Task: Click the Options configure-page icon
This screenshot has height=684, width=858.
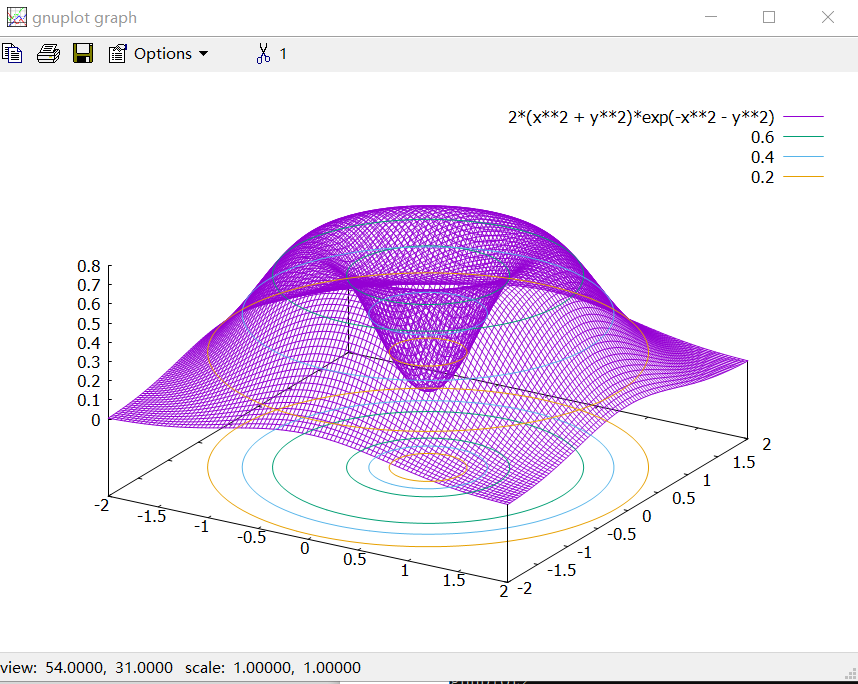Action: click(119, 53)
